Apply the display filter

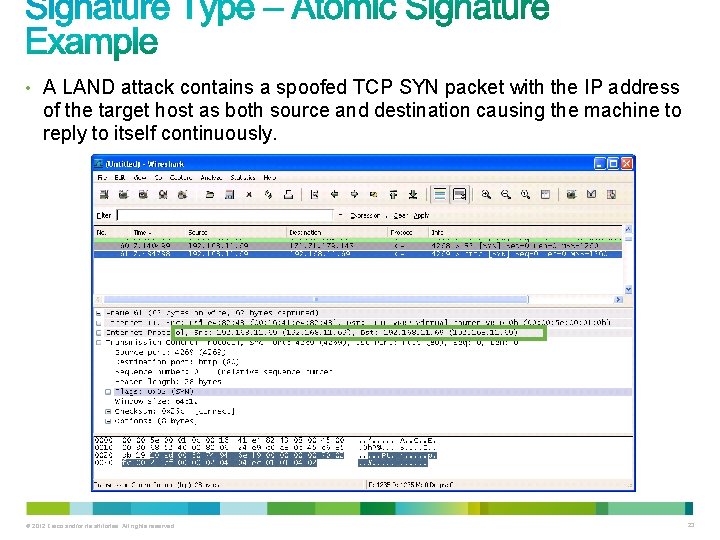click(421, 215)
